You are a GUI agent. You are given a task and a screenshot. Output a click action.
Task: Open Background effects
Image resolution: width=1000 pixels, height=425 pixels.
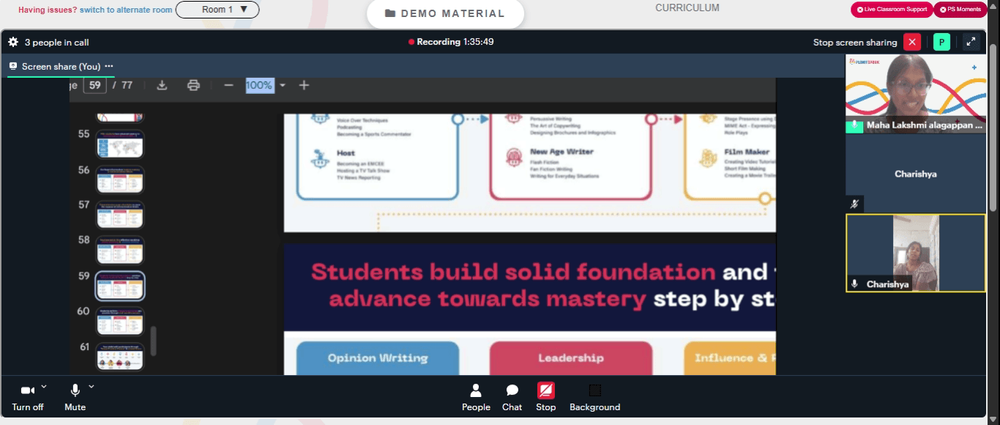(x=594, y=398)
